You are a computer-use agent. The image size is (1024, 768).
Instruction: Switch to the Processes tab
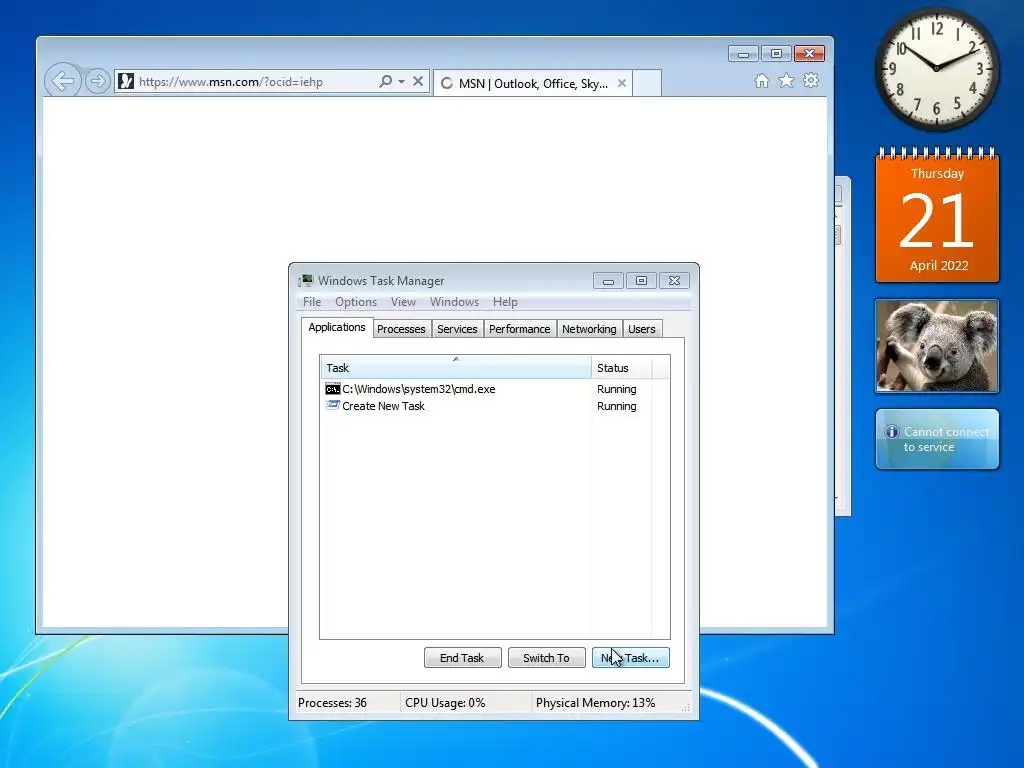[x=401, y=329]
